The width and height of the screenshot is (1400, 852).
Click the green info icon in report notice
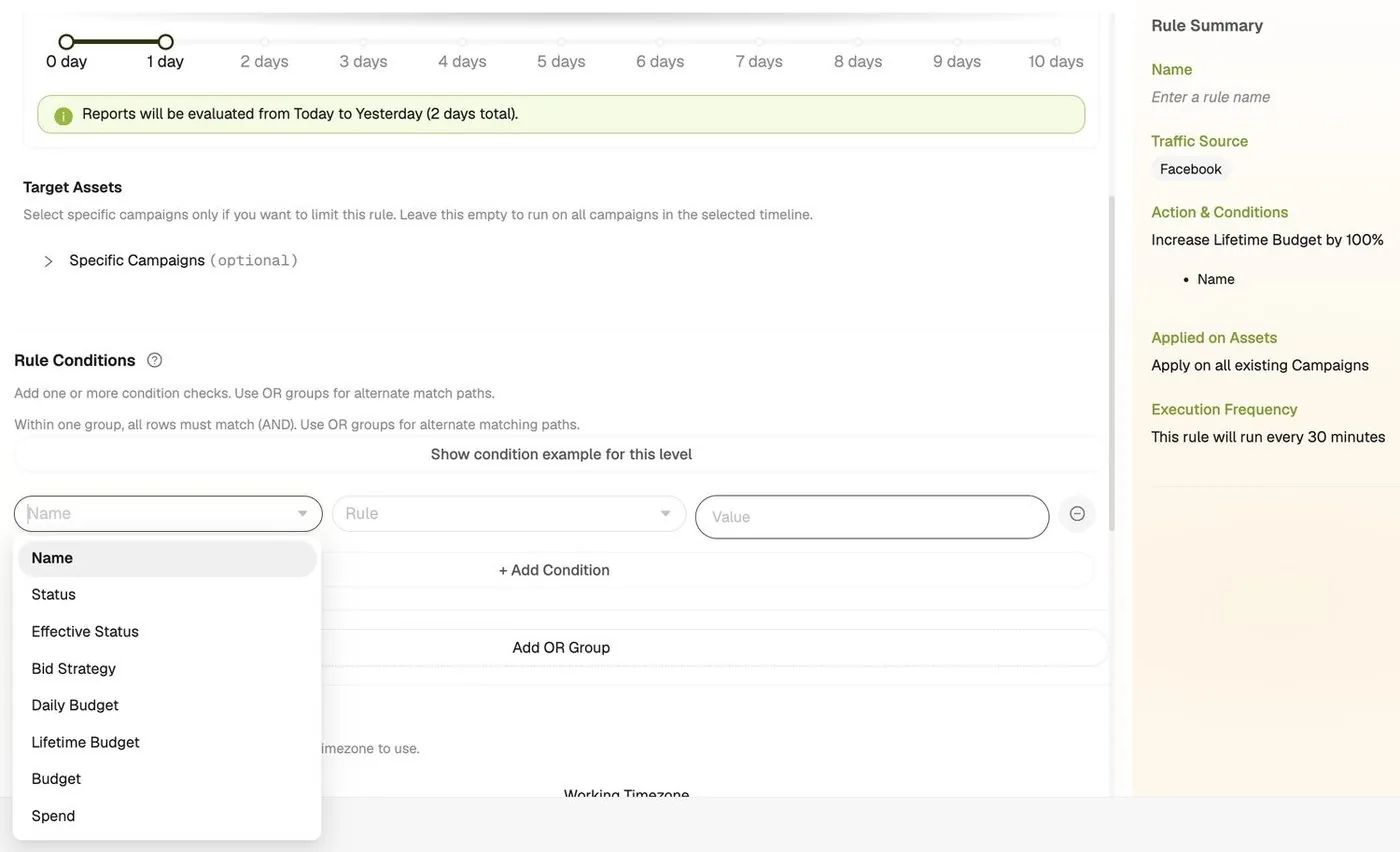63,116
